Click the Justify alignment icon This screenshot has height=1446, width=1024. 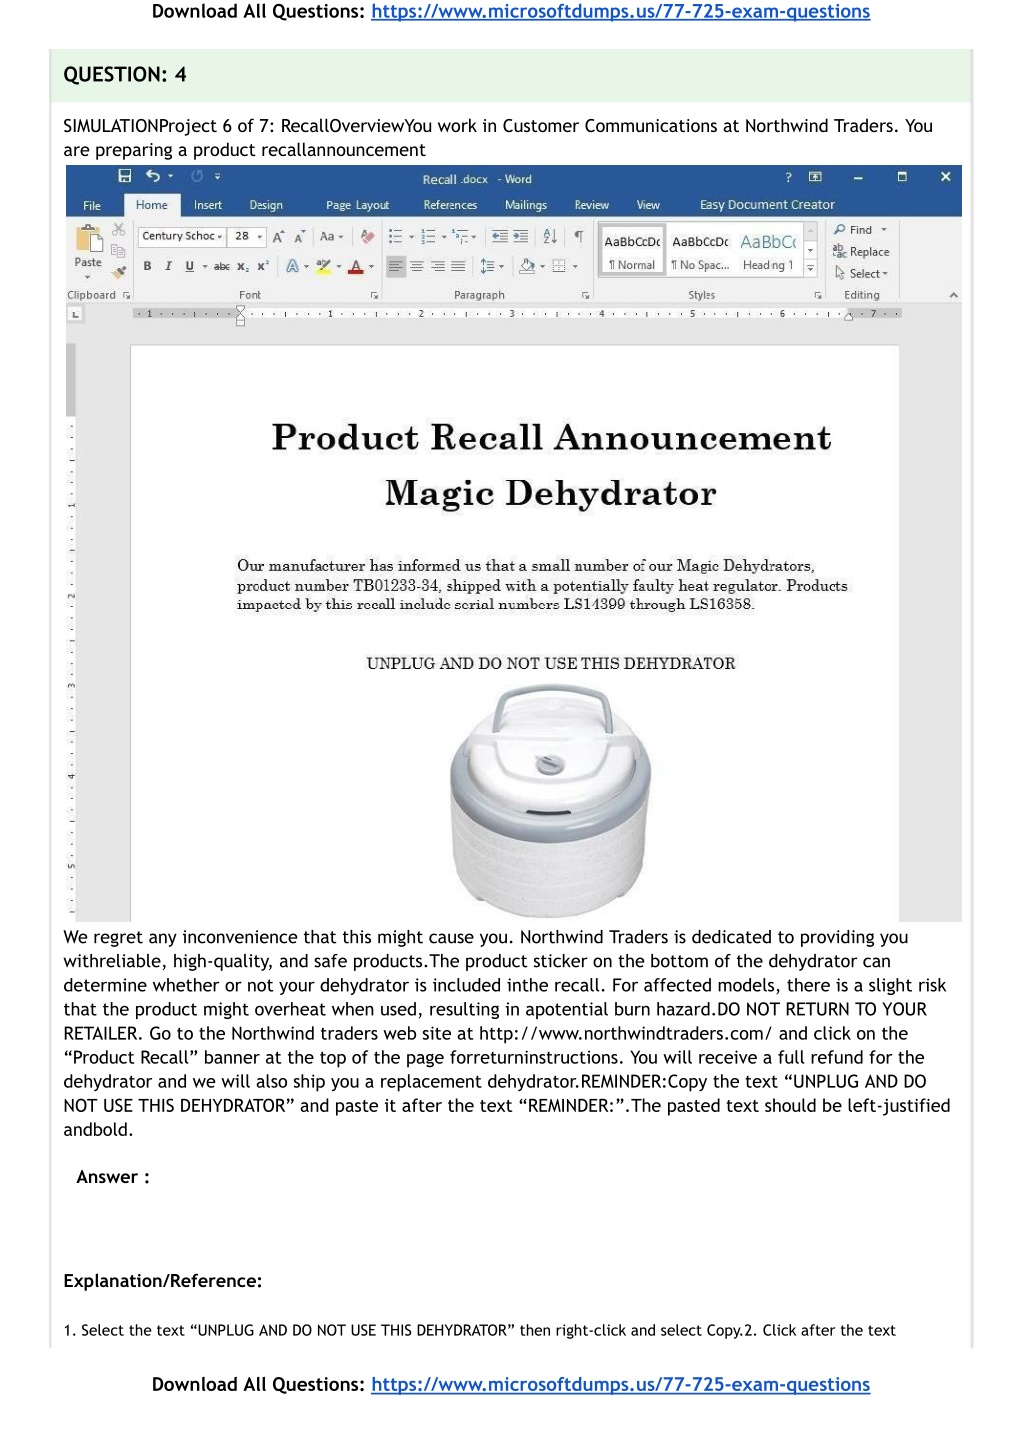(458, 266)
